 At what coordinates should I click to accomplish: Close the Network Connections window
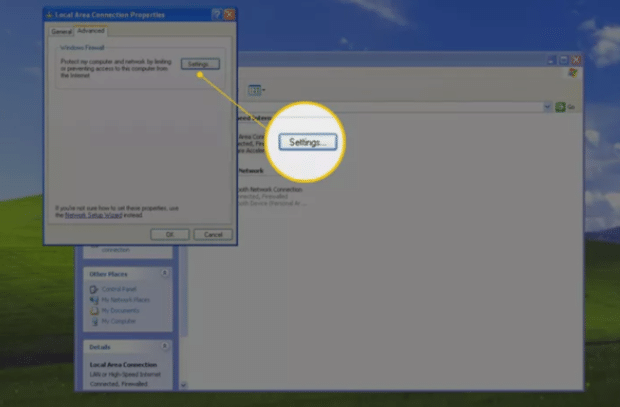[x=576, y=60]
